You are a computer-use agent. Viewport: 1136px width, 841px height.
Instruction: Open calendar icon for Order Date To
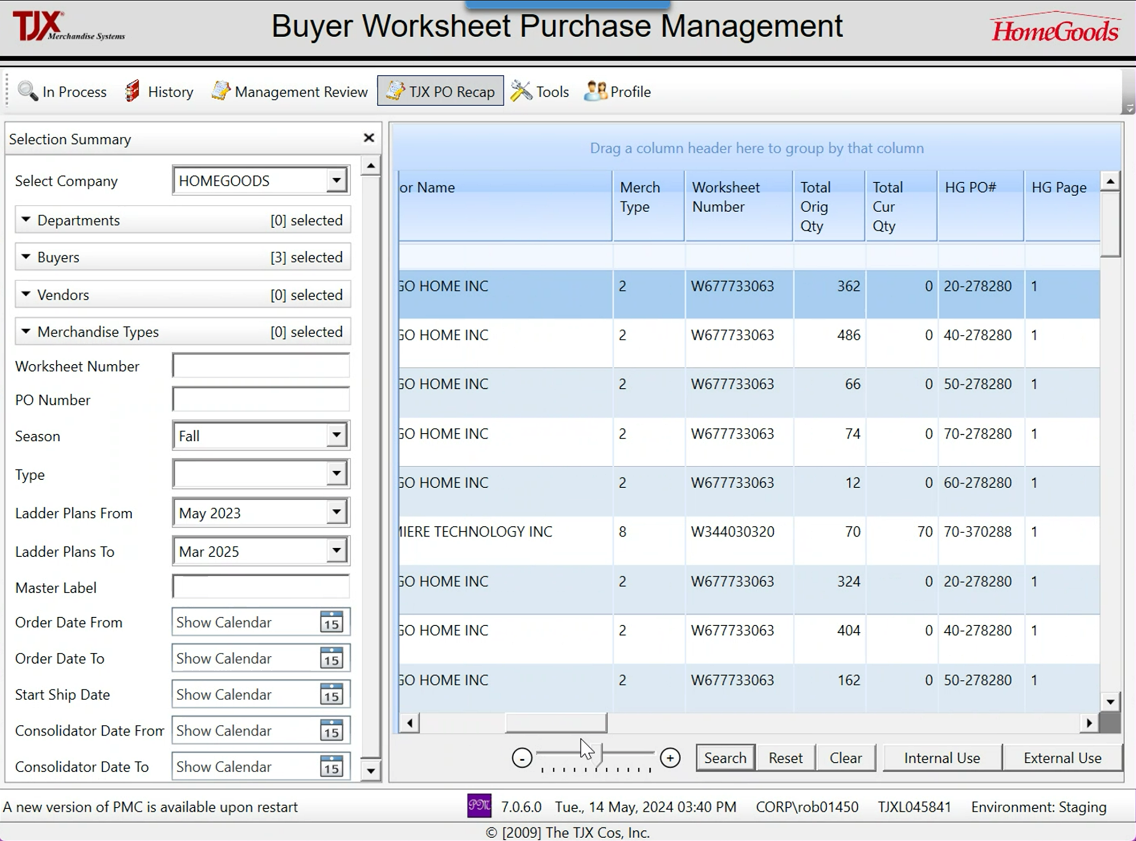[x=332, y=658]
